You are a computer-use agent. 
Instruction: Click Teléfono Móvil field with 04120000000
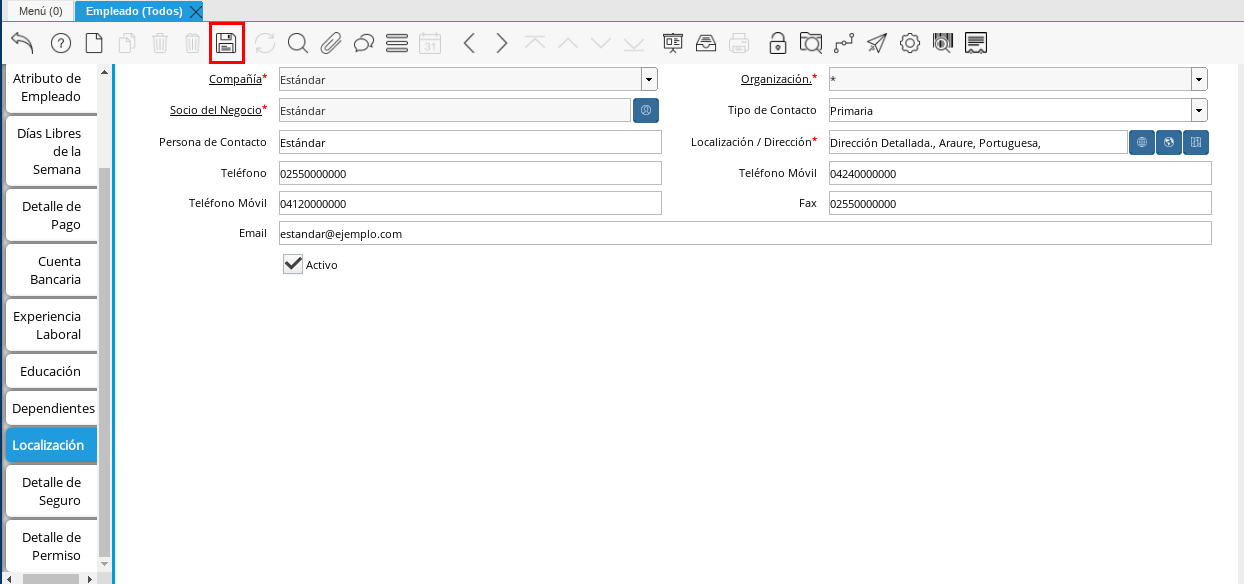pos(470,203)
